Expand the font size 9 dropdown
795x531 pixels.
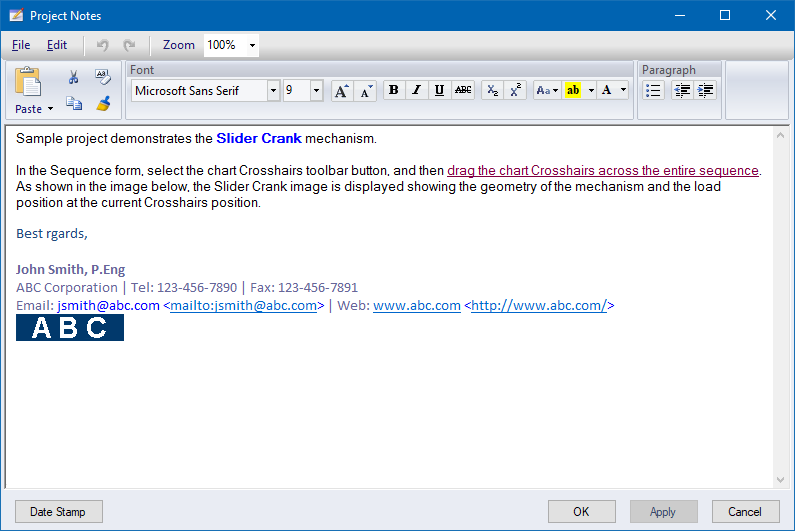pyautogui.click(x=316, y=90)
